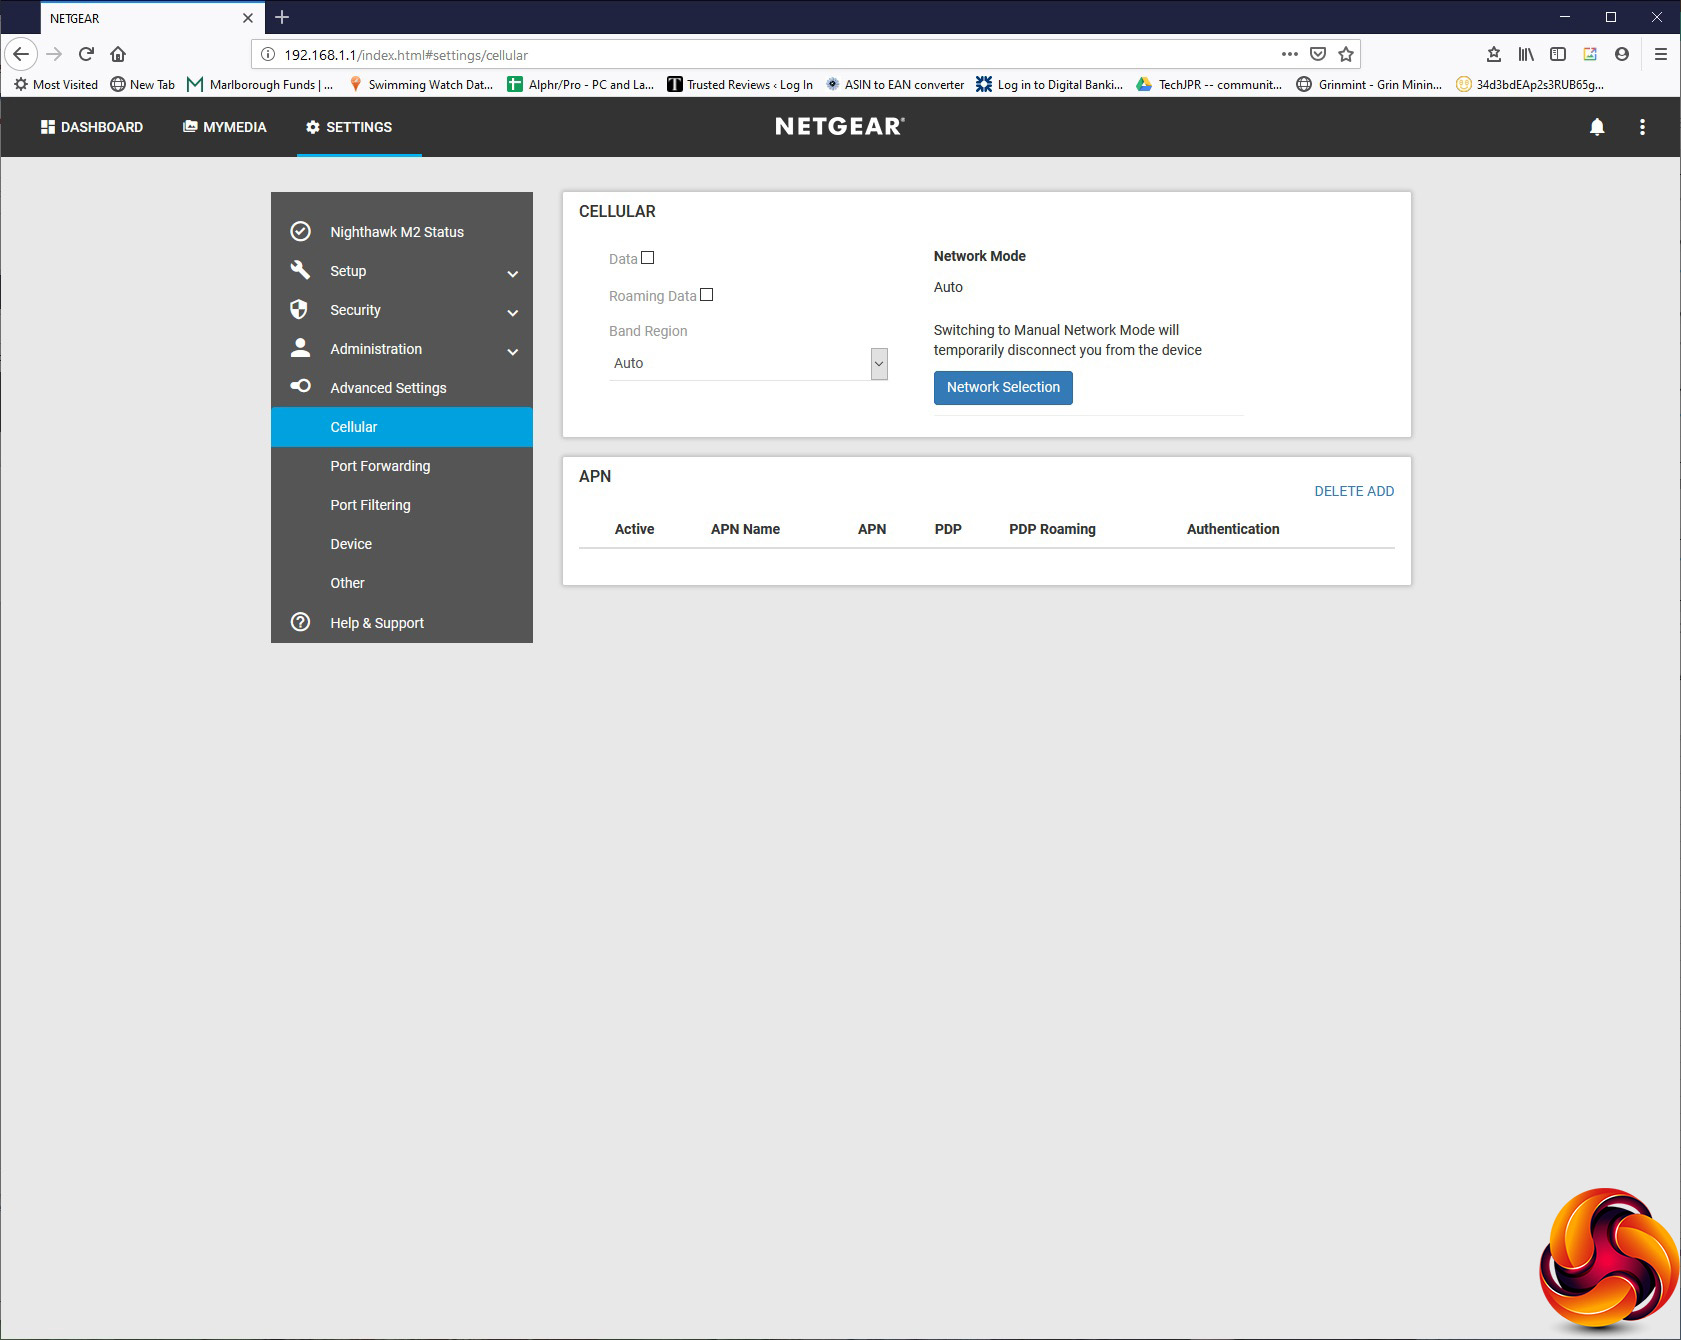Click the Authentication column header
The image size is (1681, 1340).
click(x=1233, y=529)
